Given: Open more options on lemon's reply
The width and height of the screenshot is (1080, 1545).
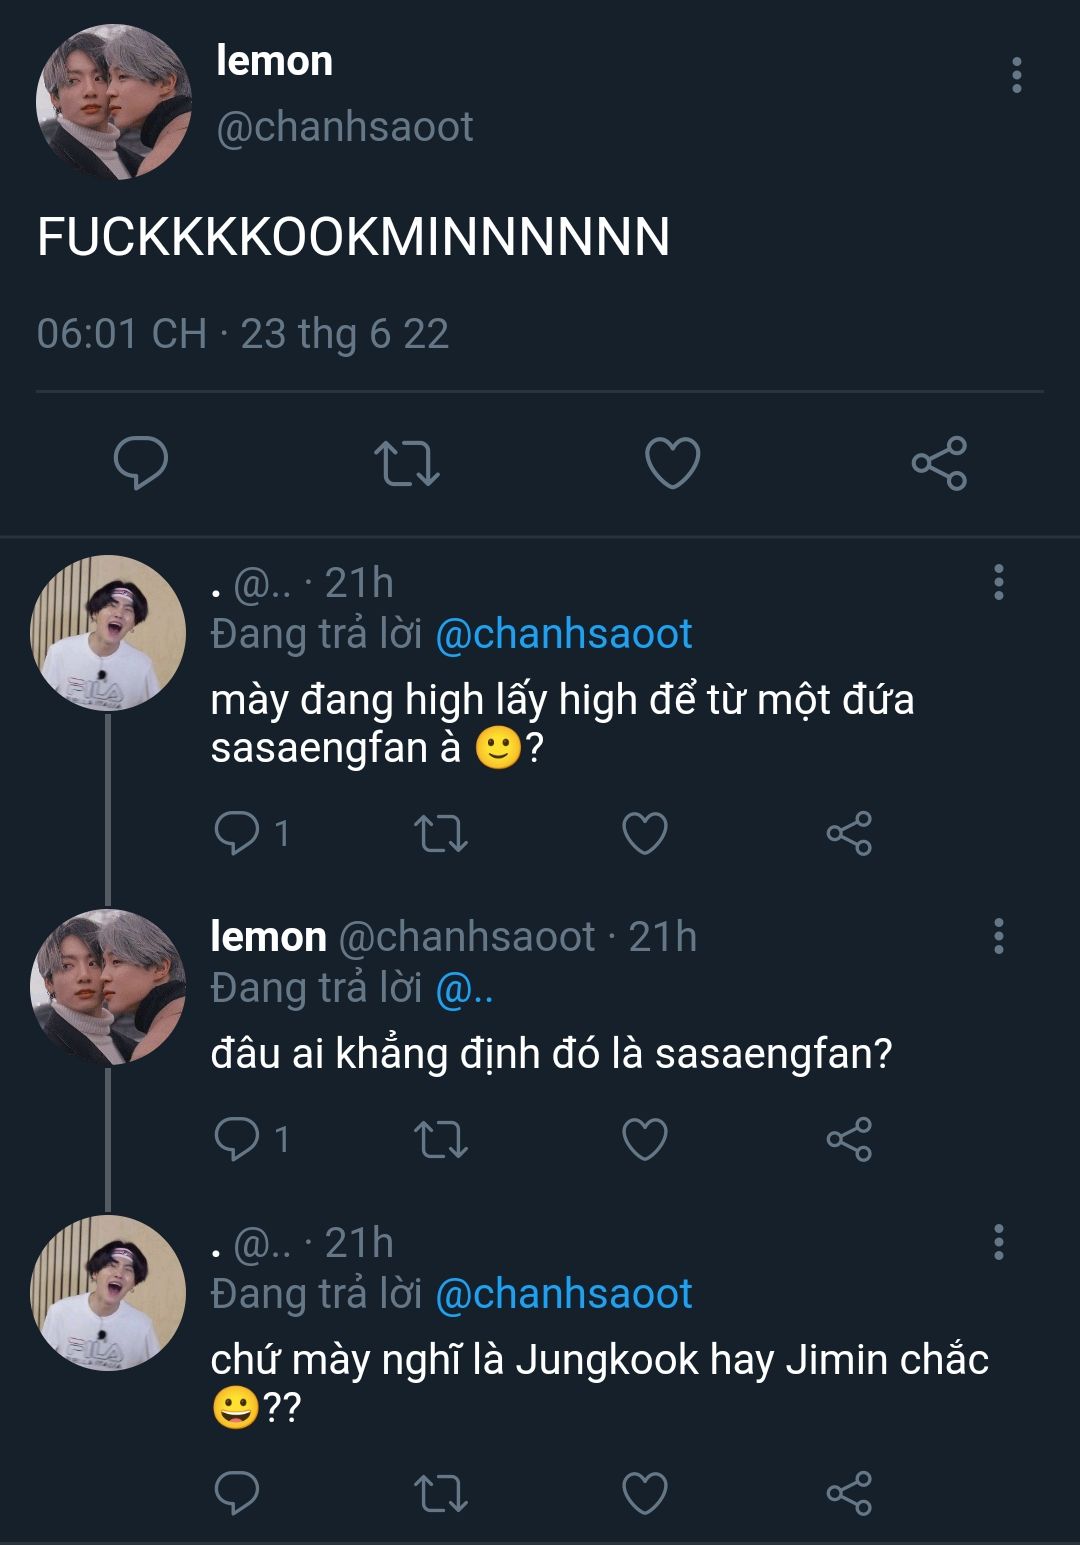Looking at the screenshot, I should click(x=998, y=936).
